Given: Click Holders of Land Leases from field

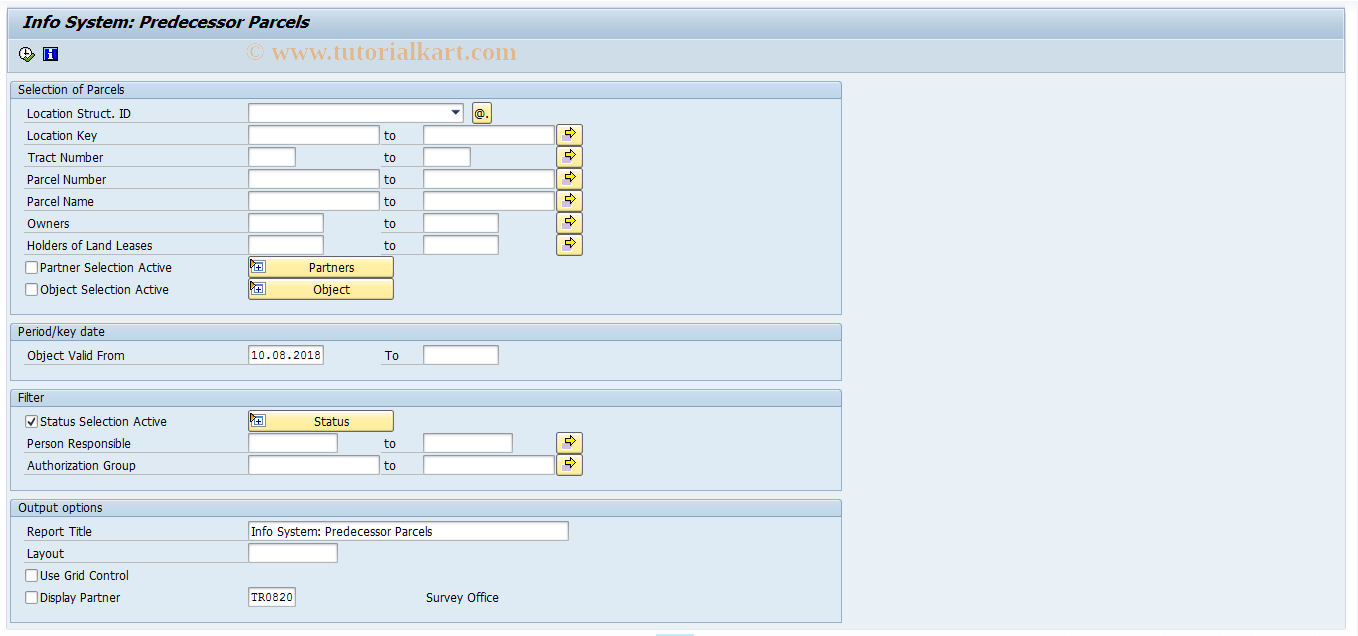Looking at the screenshot, I should click(x=286, y=245).
